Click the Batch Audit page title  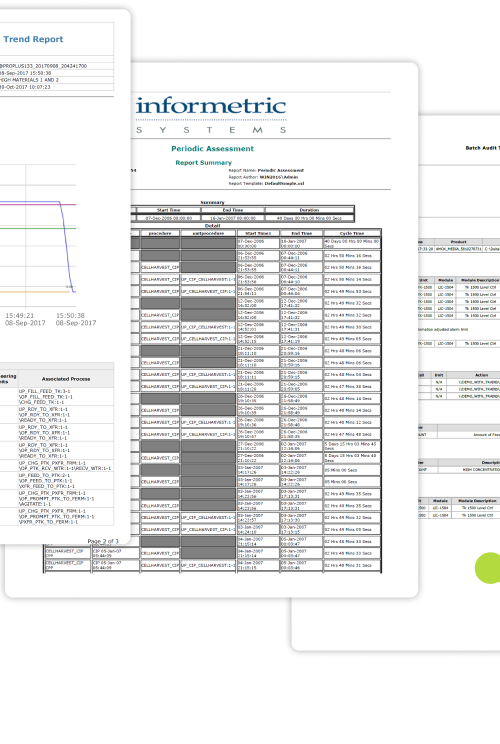(482, 148)
